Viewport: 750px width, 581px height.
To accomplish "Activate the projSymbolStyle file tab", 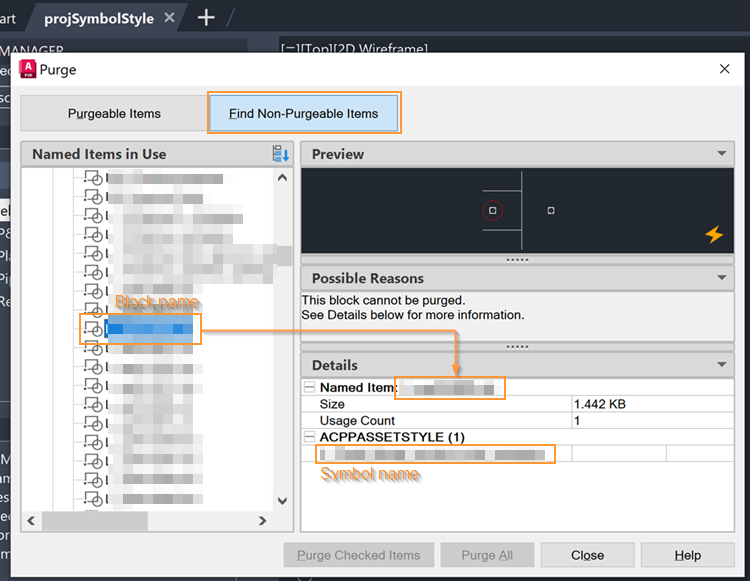I will click(99, 18).
